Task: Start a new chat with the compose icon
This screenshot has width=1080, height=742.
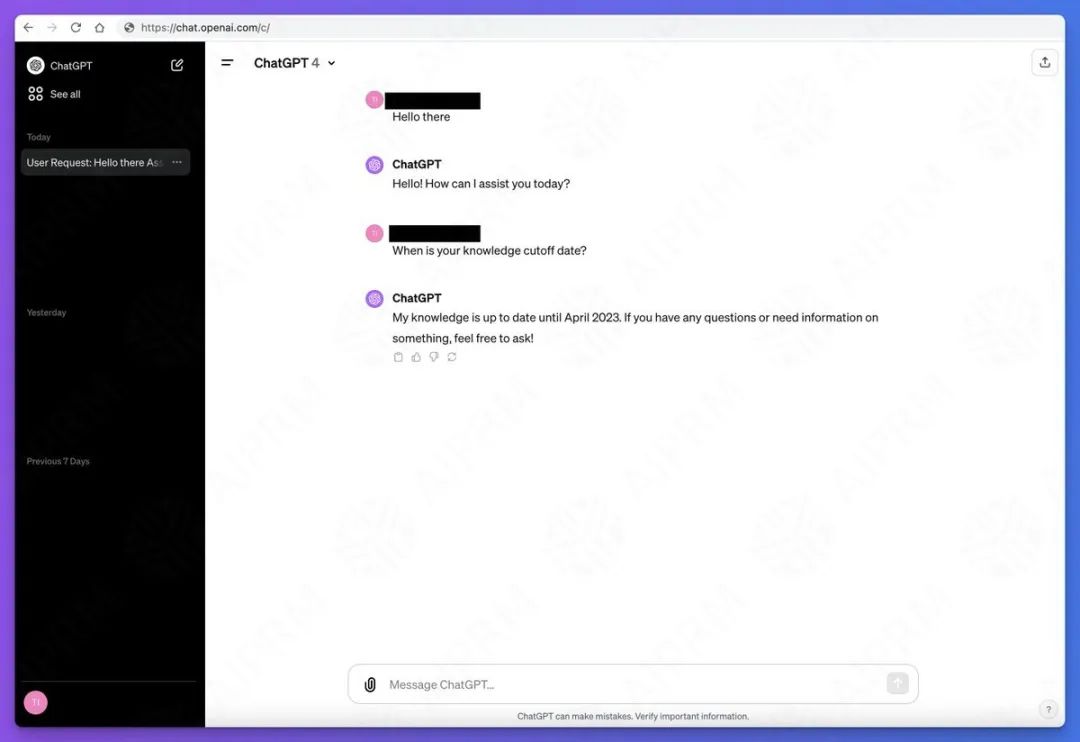Action: (177, 65)
